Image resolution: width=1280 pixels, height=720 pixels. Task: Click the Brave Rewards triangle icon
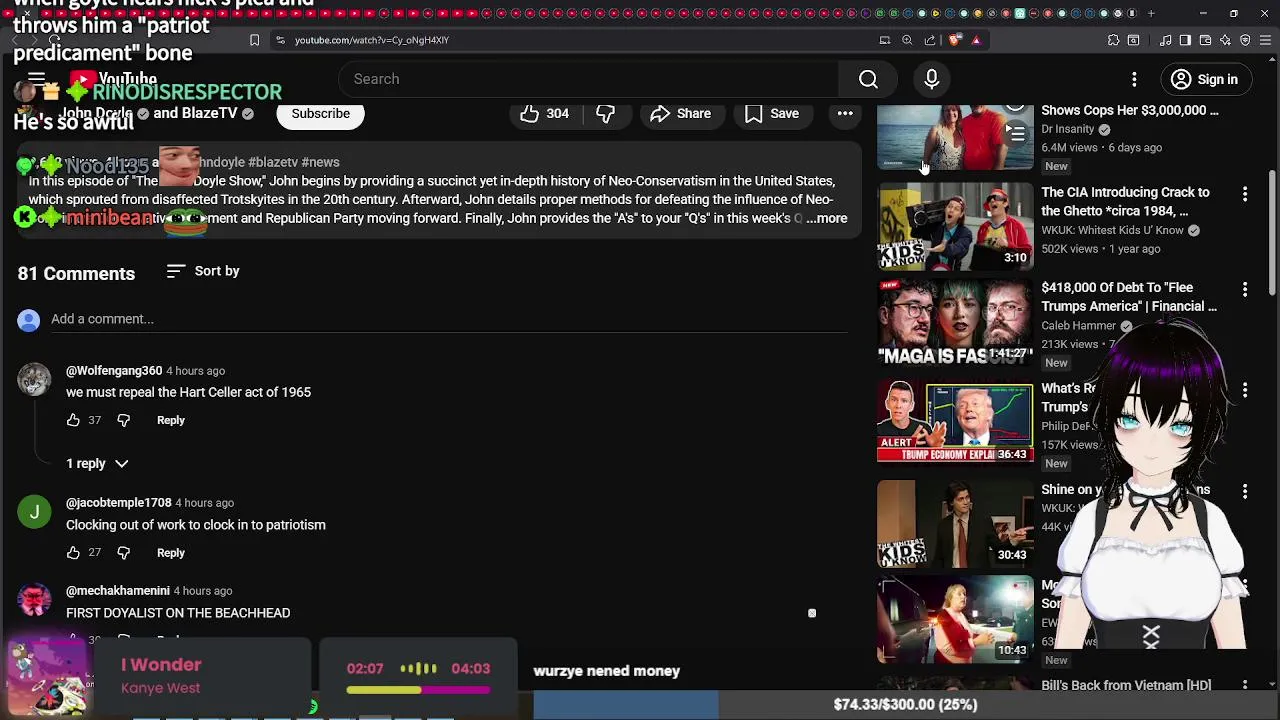coord(976,40)
